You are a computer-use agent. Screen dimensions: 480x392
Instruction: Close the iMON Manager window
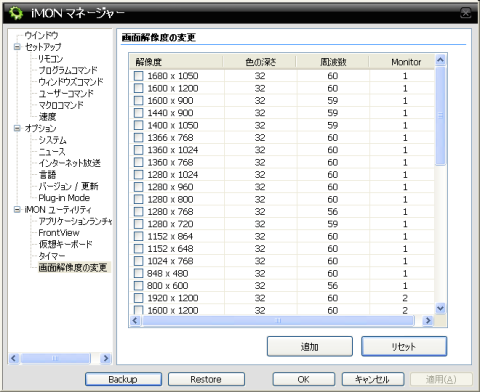click(x=466, y=13)
